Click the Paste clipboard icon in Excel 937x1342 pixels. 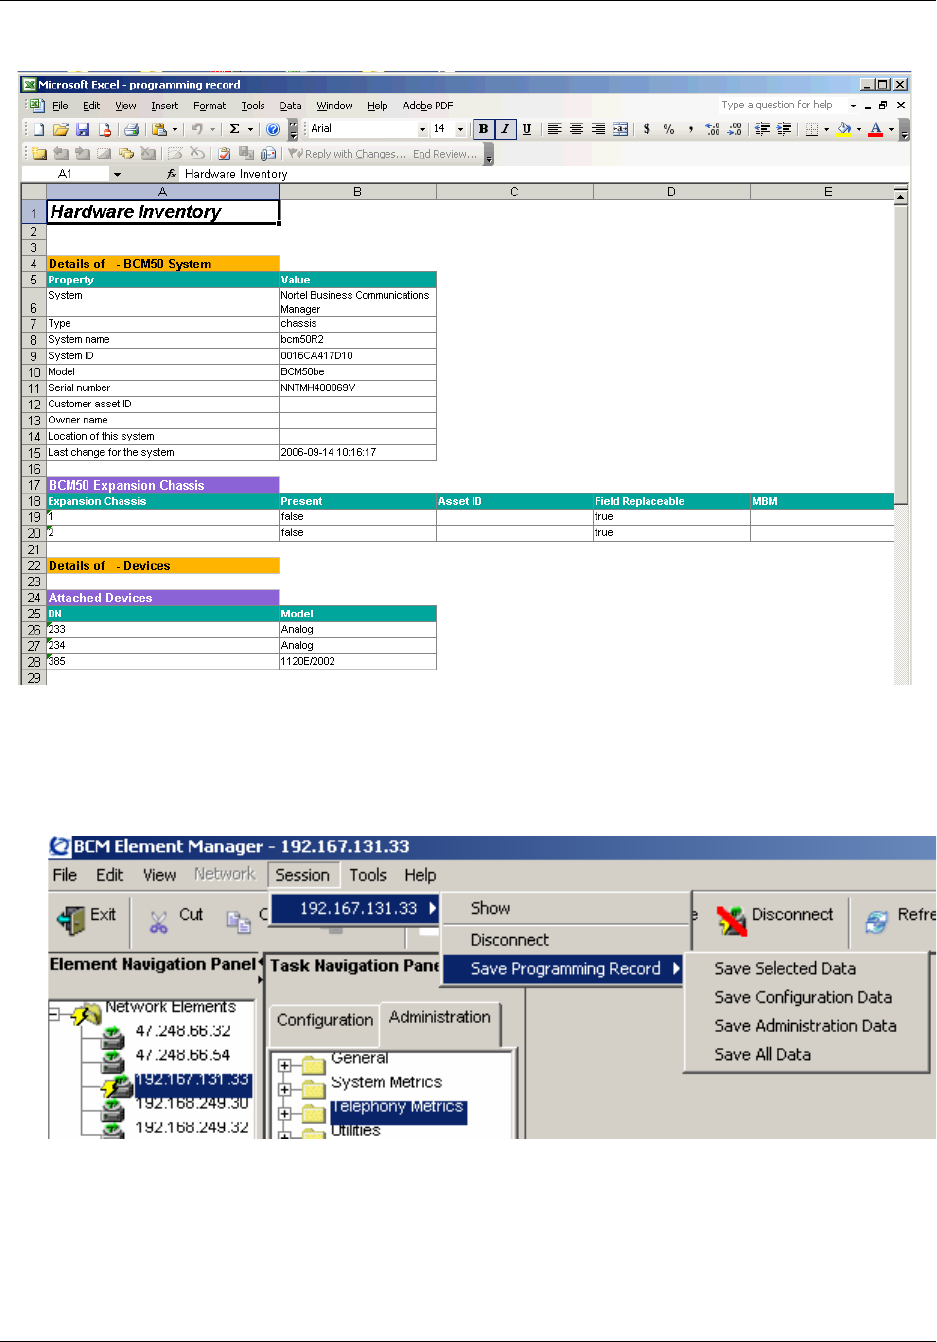pyautogui.click(x=159, y=129)
